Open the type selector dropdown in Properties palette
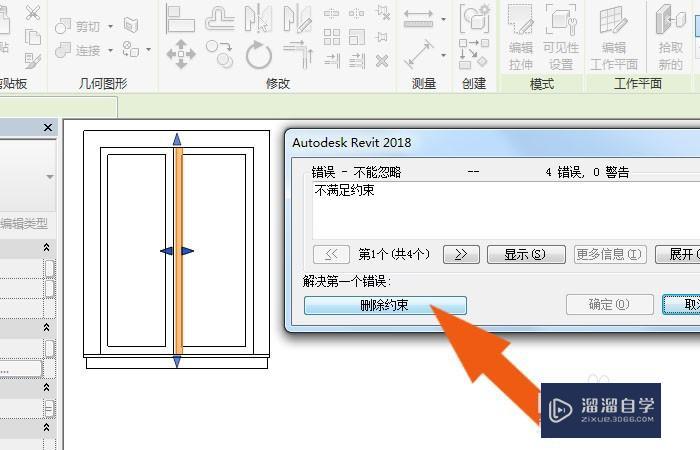The image size is (700, 450). (50, 177)
